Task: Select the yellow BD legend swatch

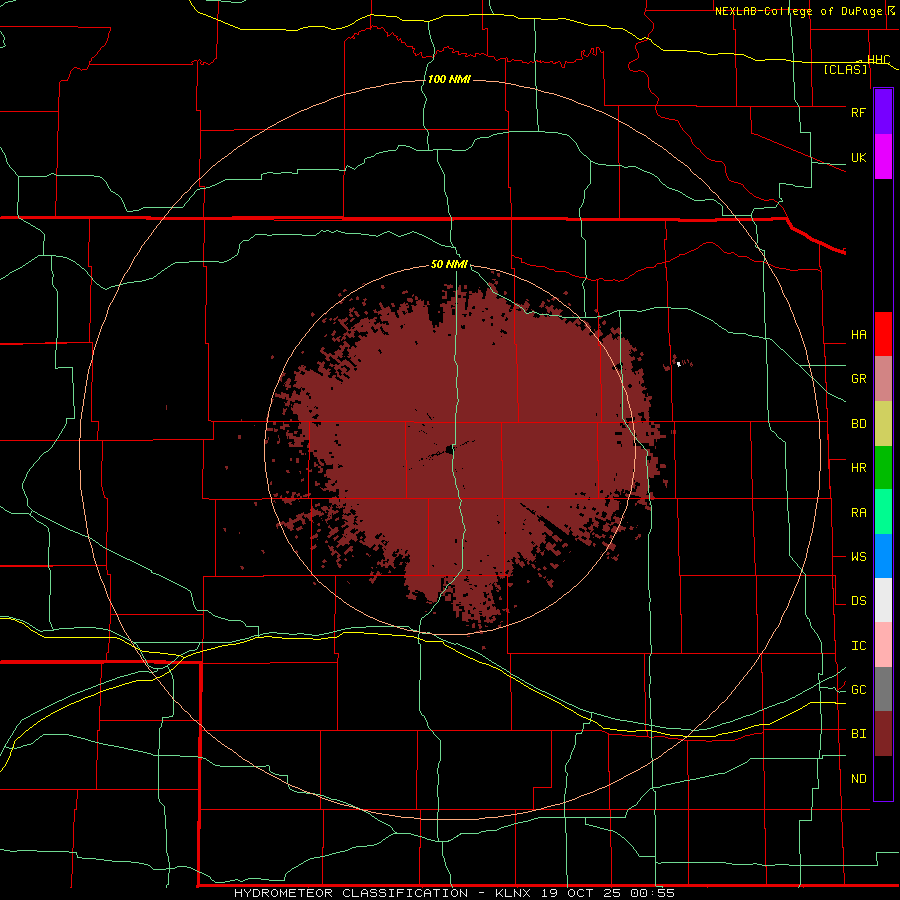Action: [883, 424]
